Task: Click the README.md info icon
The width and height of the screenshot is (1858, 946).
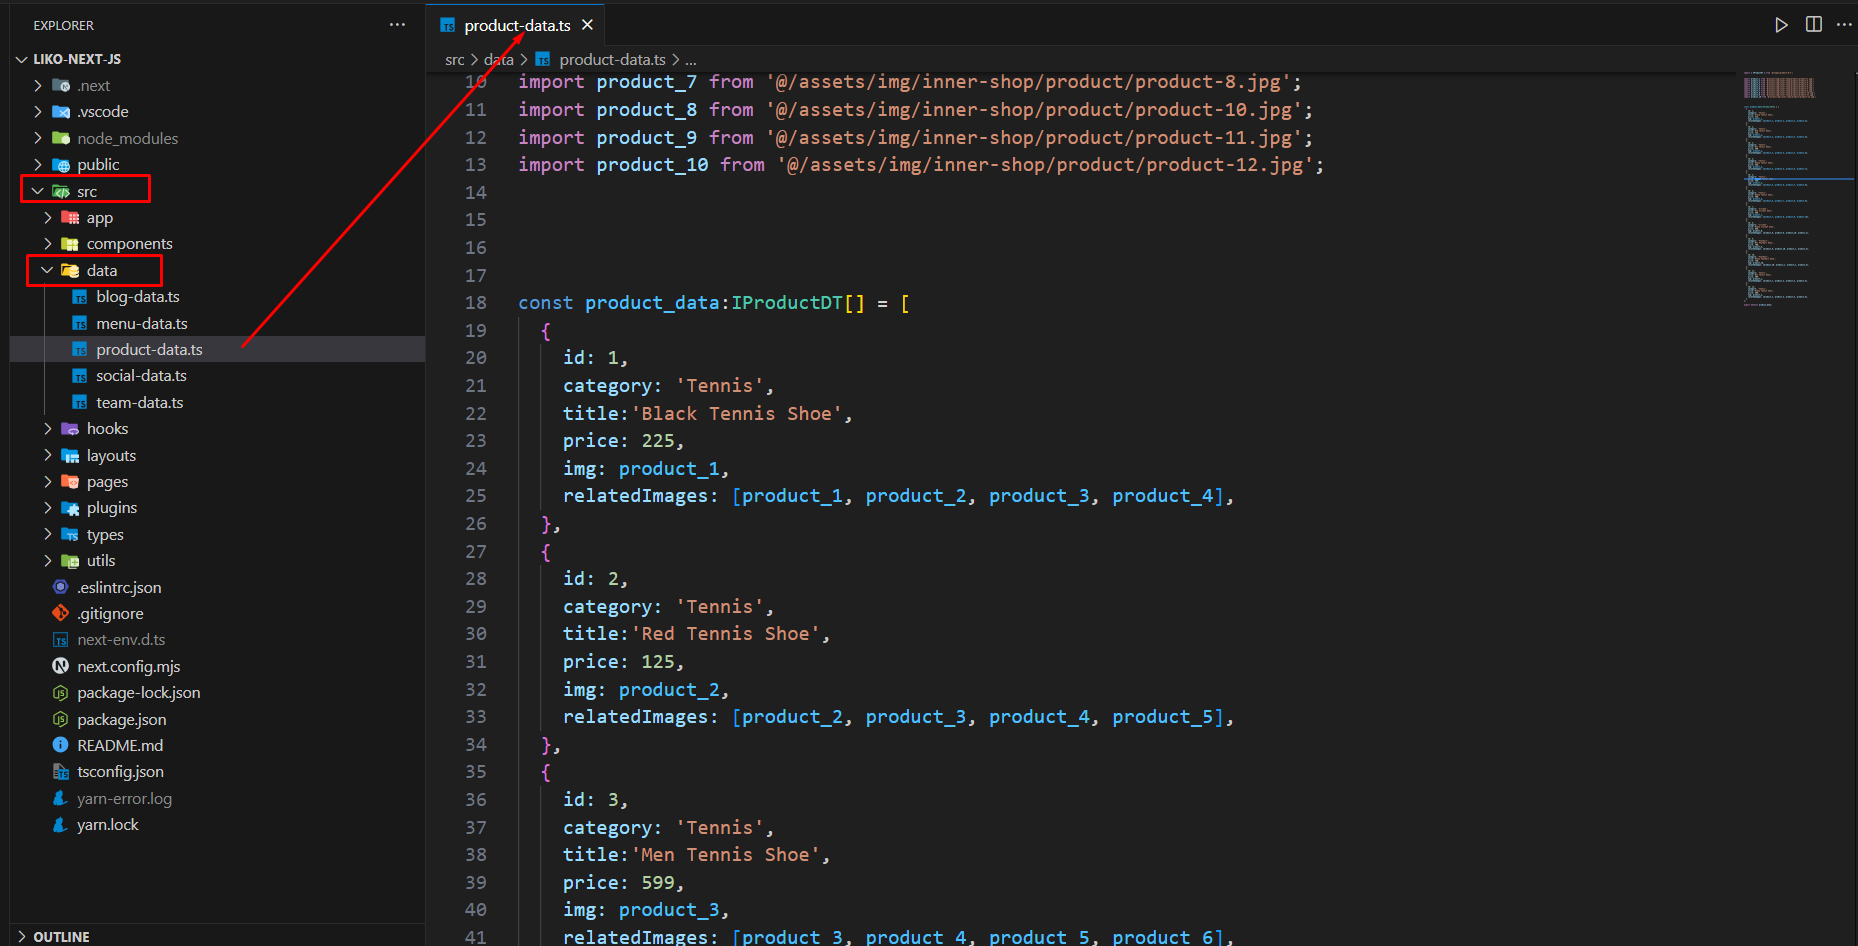Action: [x=60, y=745]
